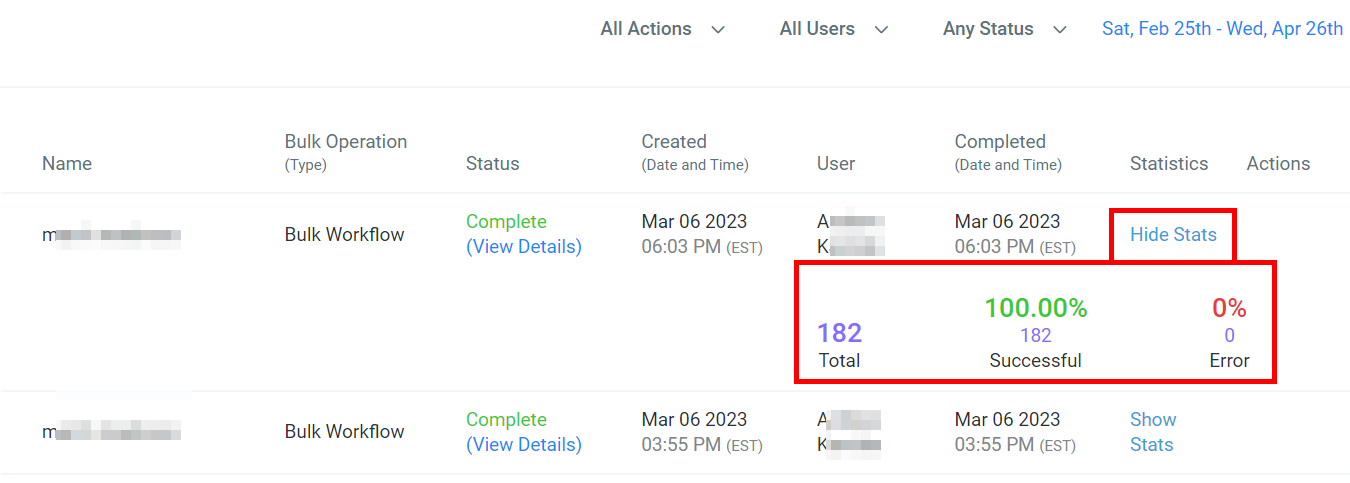Image resolution: width=1350 pixels, height=483 pixels.
Task: Click the Bulk Operation (Type) column header
Action: pos(345,151)
